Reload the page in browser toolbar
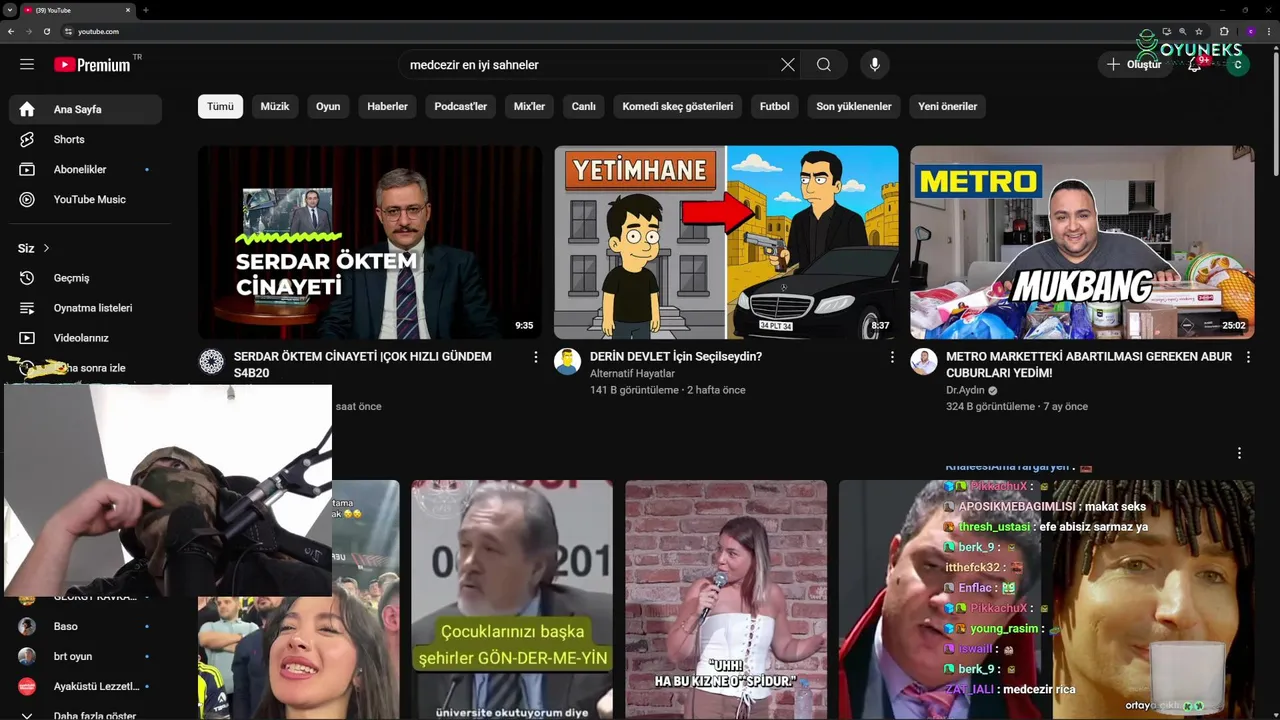Screen dimensions: 1280x720 (47, 31)
